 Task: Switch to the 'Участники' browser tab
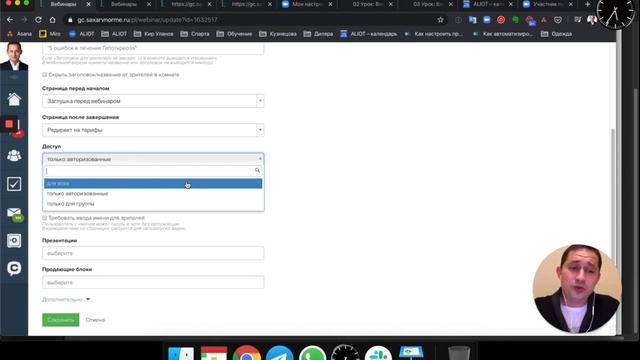[548, 4]
